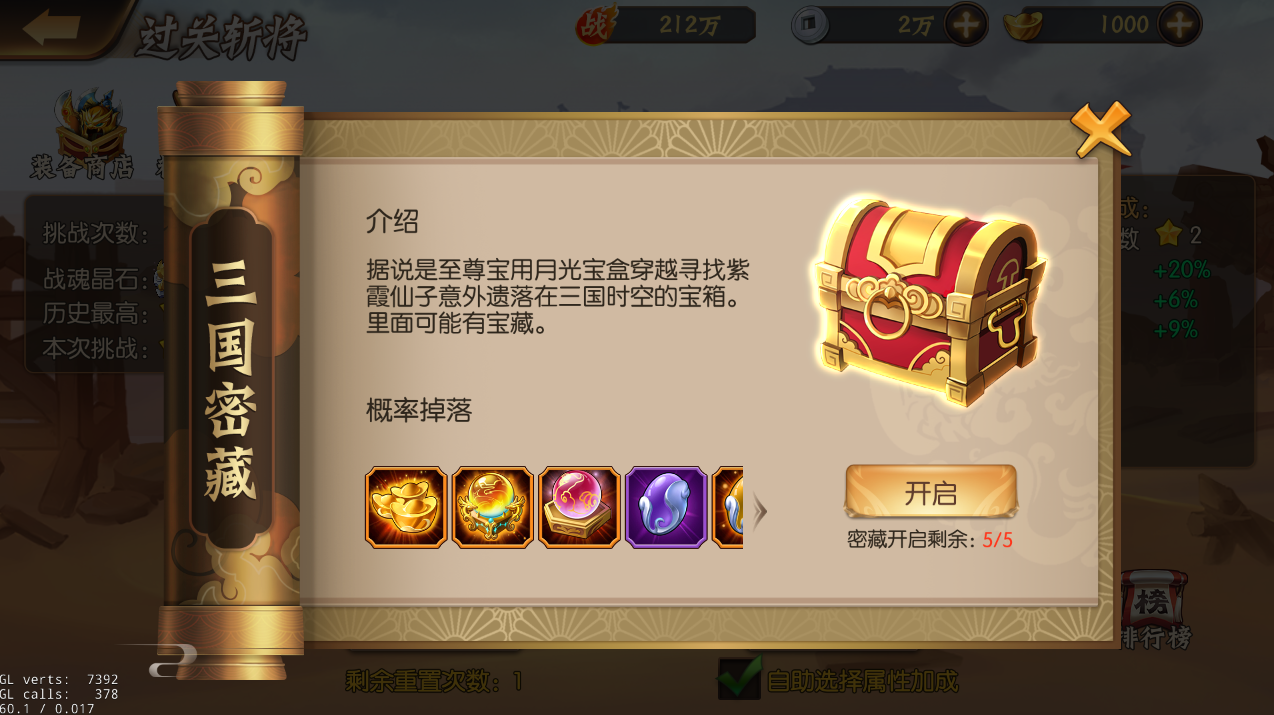Click the silver coin currency icon
Screen dimensions: 1274x715
[x=809, y=25]
